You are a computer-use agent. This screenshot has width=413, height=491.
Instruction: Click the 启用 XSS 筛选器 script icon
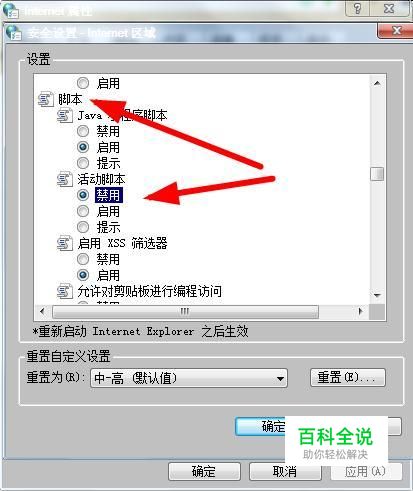click(x=65, y=243)
